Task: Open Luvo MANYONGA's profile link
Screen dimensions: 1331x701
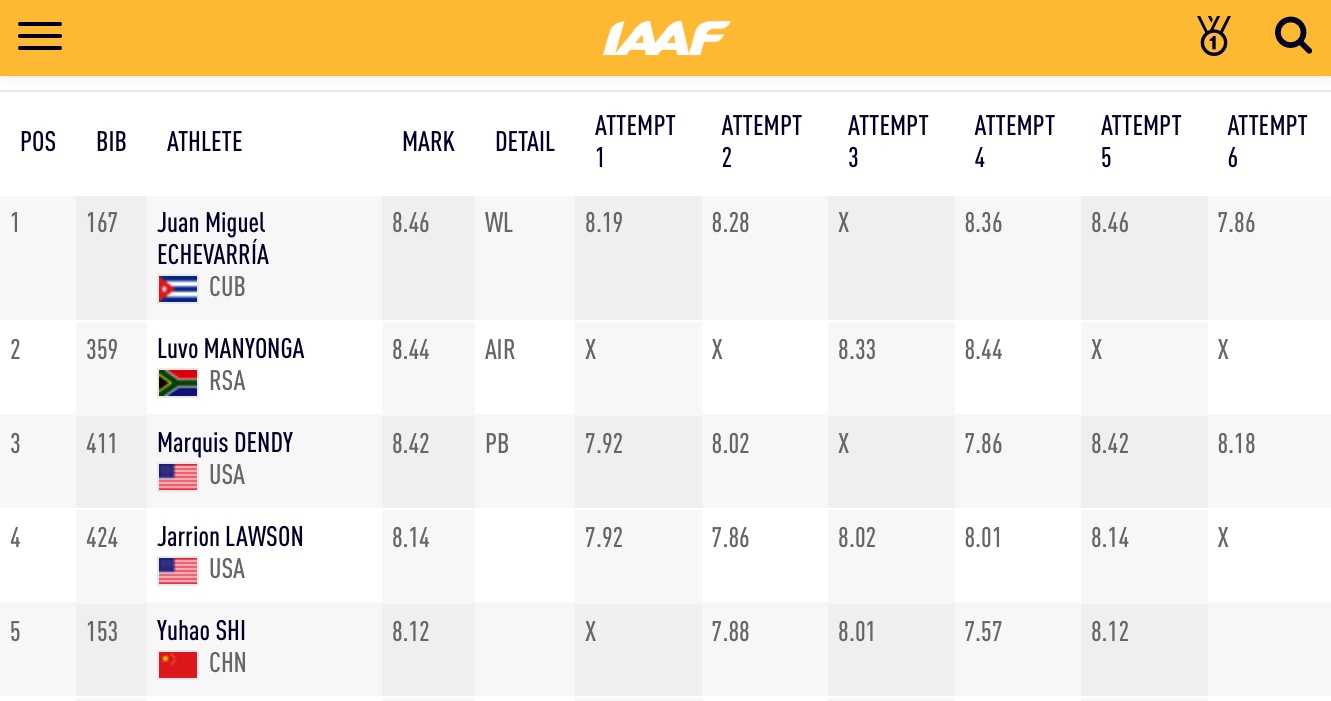Action: coord(230,349)
